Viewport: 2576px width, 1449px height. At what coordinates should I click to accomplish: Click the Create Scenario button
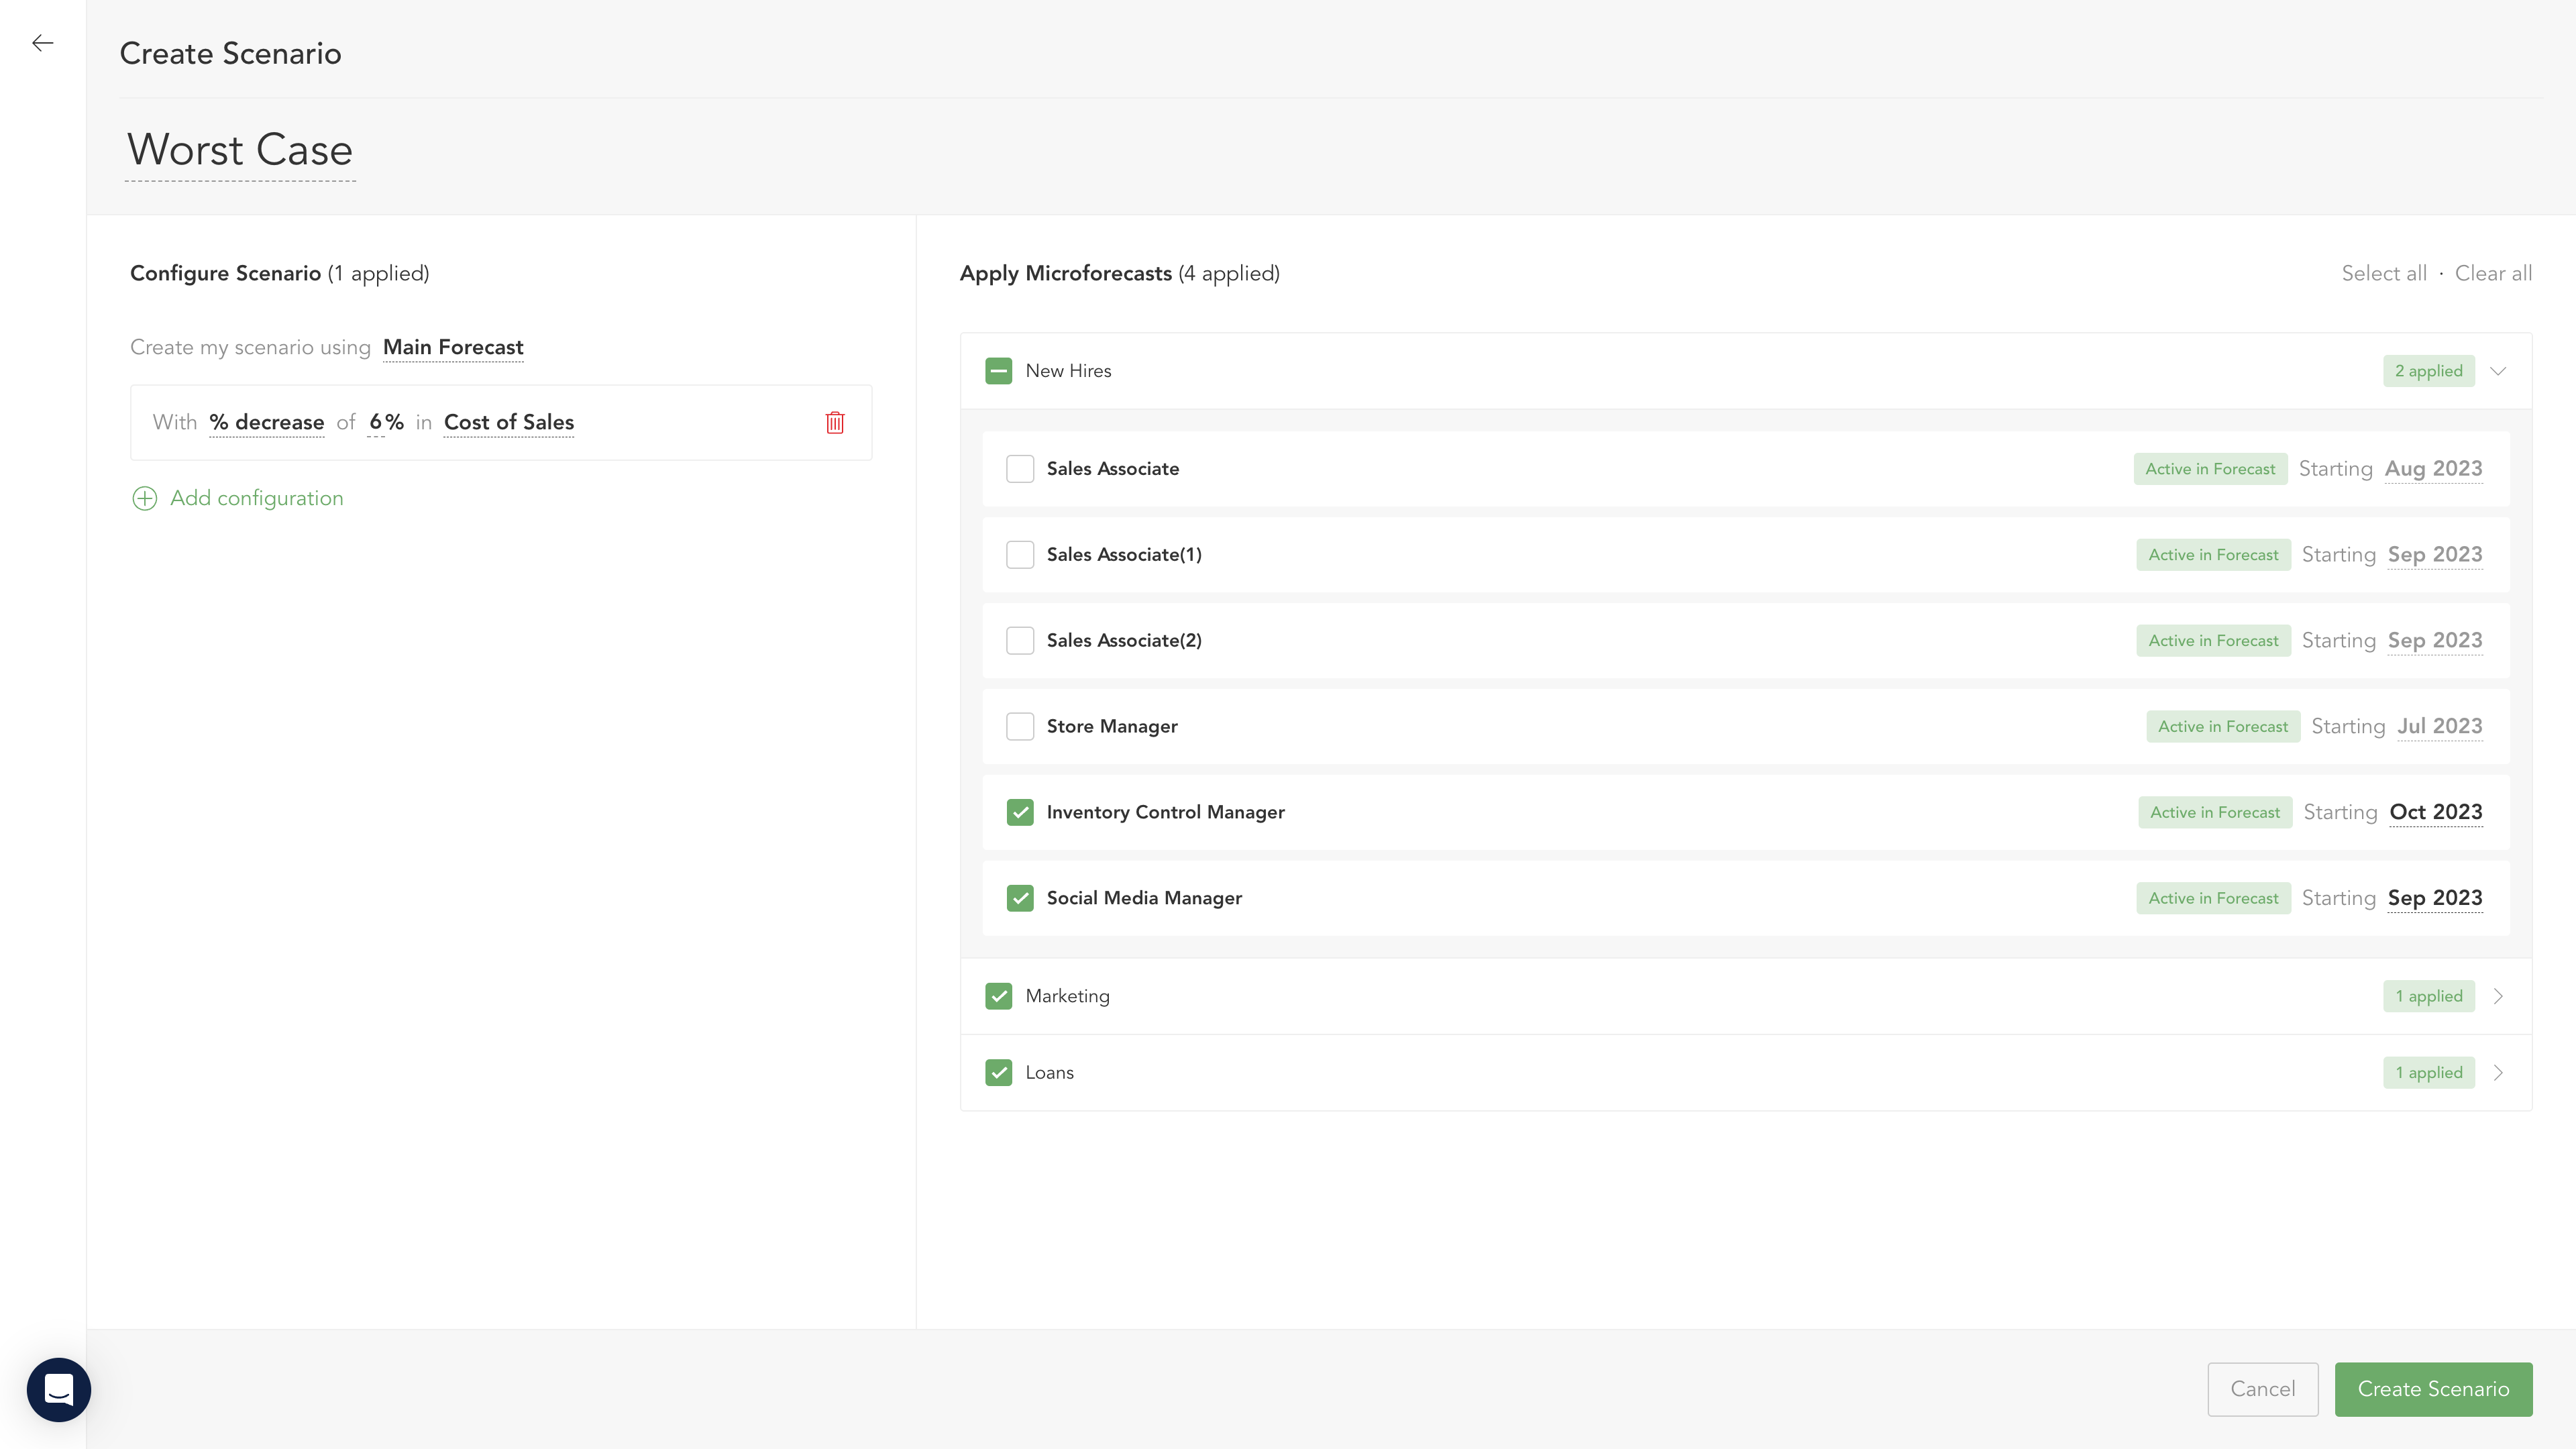coord(2433,1389)
